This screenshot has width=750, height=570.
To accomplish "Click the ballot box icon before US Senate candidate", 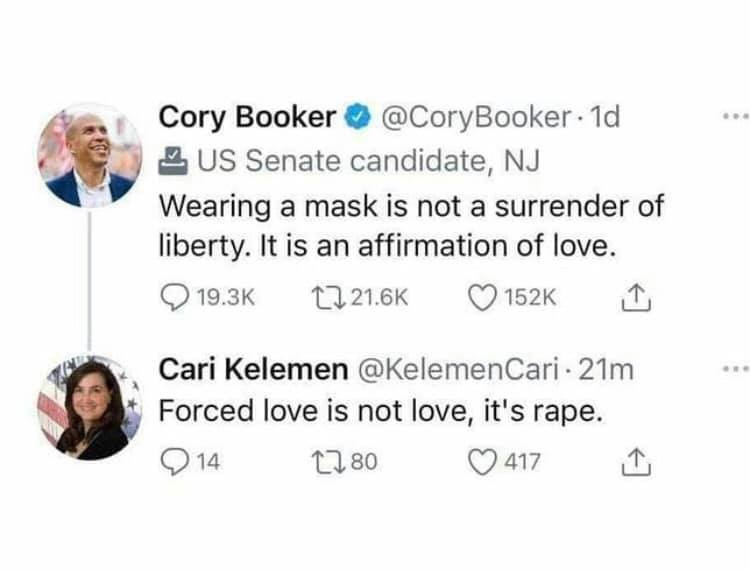I will point(173,157).
